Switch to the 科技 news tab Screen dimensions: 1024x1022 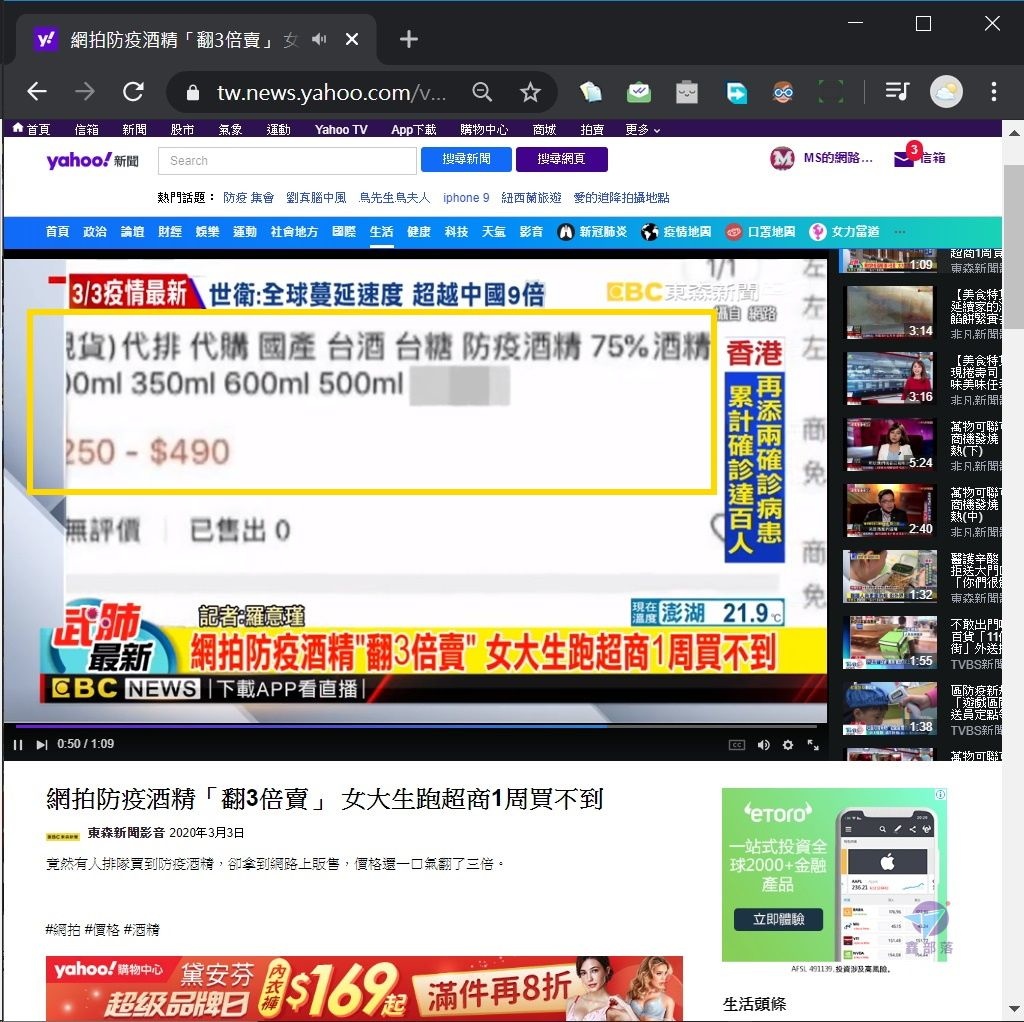click(x=456, y=232)
